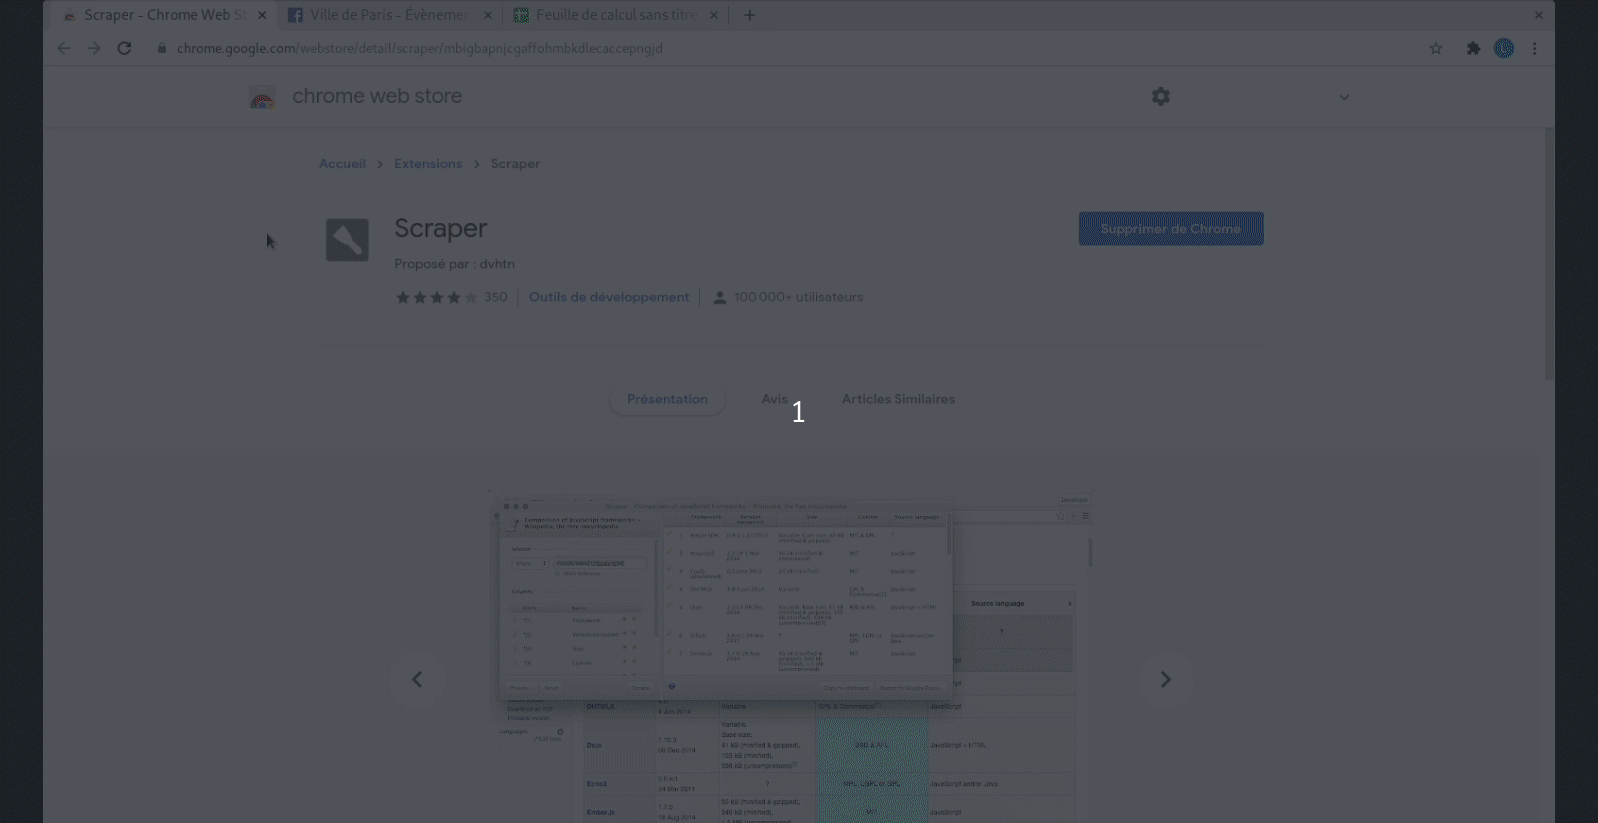The image size is (1598, 823).
Task: Close the Scraper - Chrome Web Store tab
Action: (262, 15)
